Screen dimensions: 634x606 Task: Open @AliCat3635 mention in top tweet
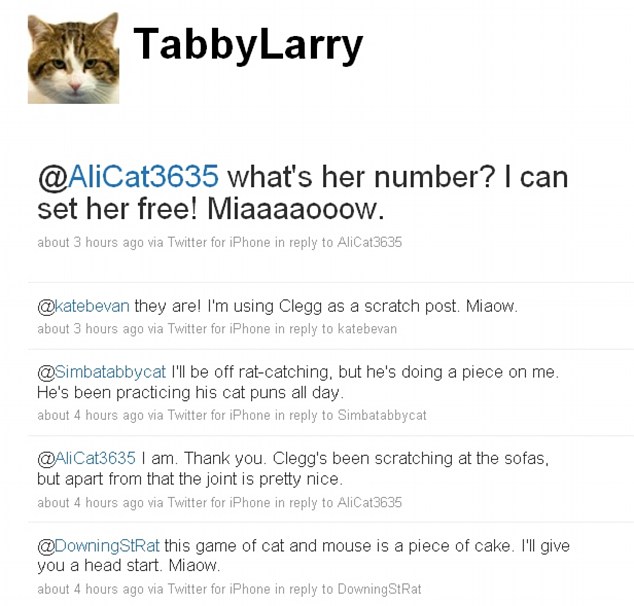point(128,177)
